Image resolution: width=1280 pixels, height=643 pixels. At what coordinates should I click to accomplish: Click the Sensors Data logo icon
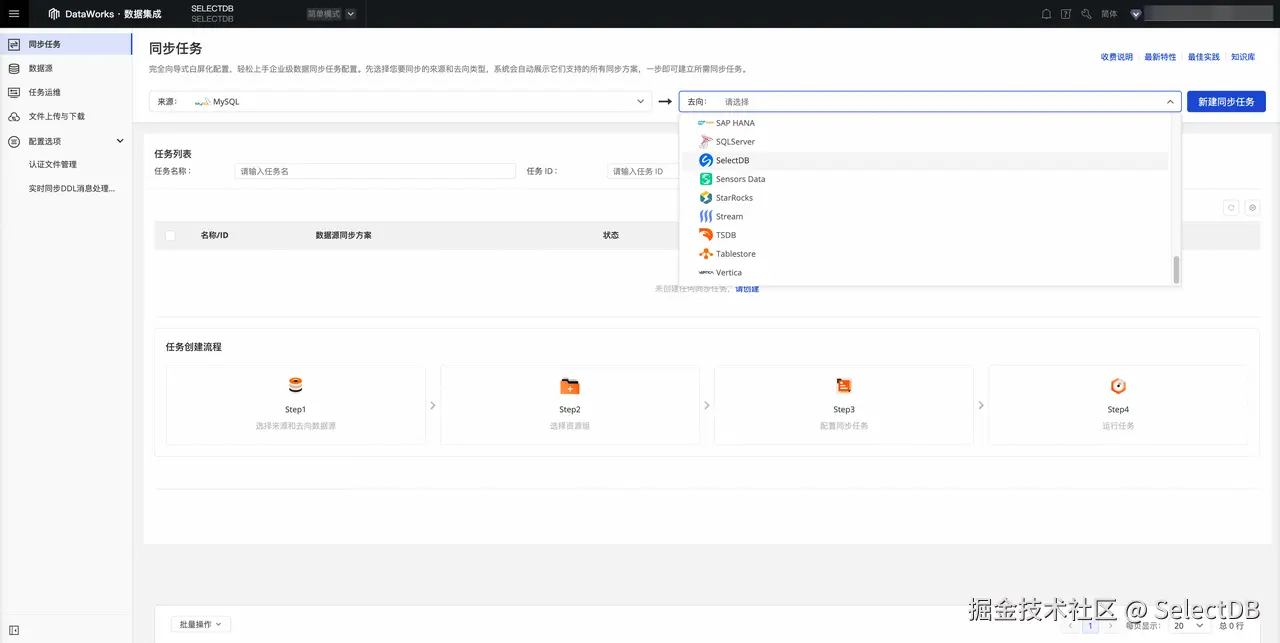point(706,179)
